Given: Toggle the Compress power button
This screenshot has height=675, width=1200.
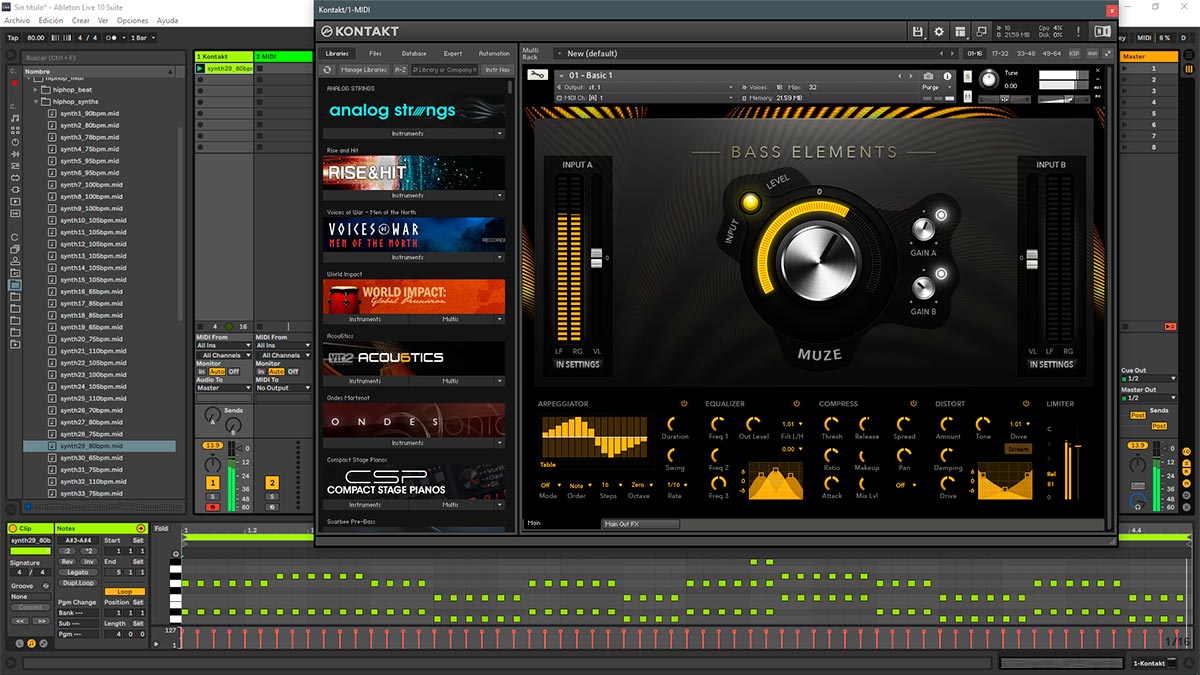Looking at the screenshot, I should pos(913,404).
